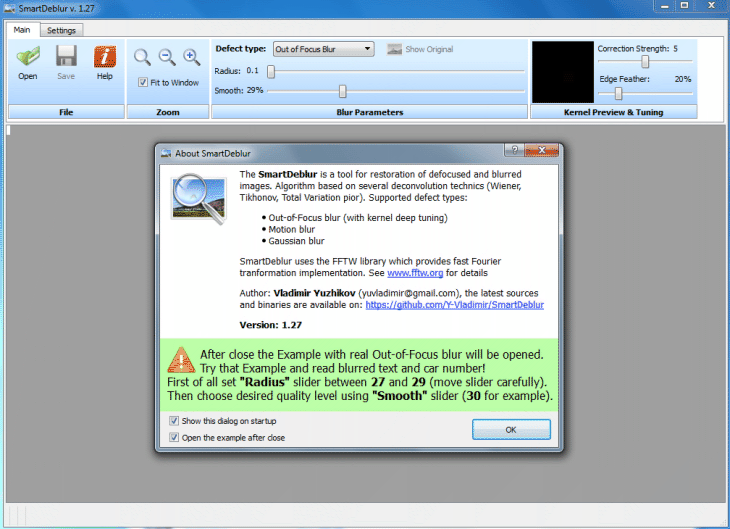The height and width of the screenshot is (529, 730).
Task: Open the GitHub SmartDeblur repository link
Action: (x=454, y=304)
